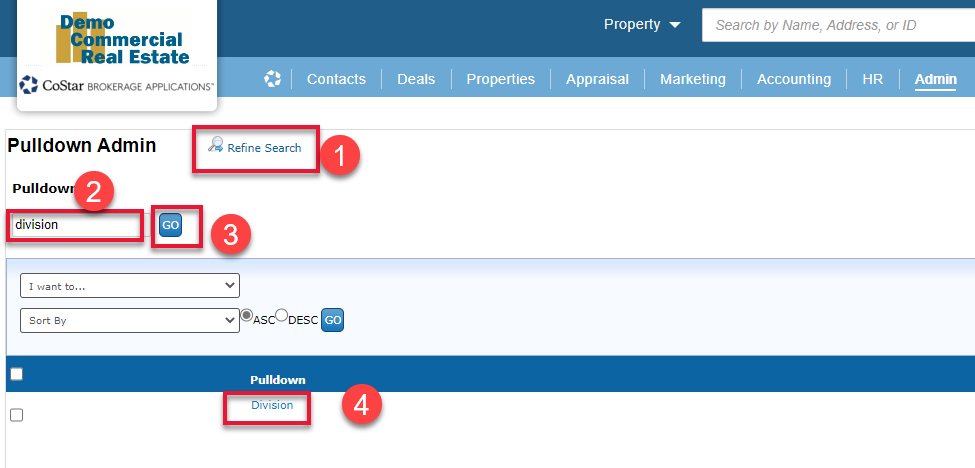Image resolution: width=975 pixels, height=468 pixels.
Task: Click the Pulldown name input field
Action: [x=78, y=225]
